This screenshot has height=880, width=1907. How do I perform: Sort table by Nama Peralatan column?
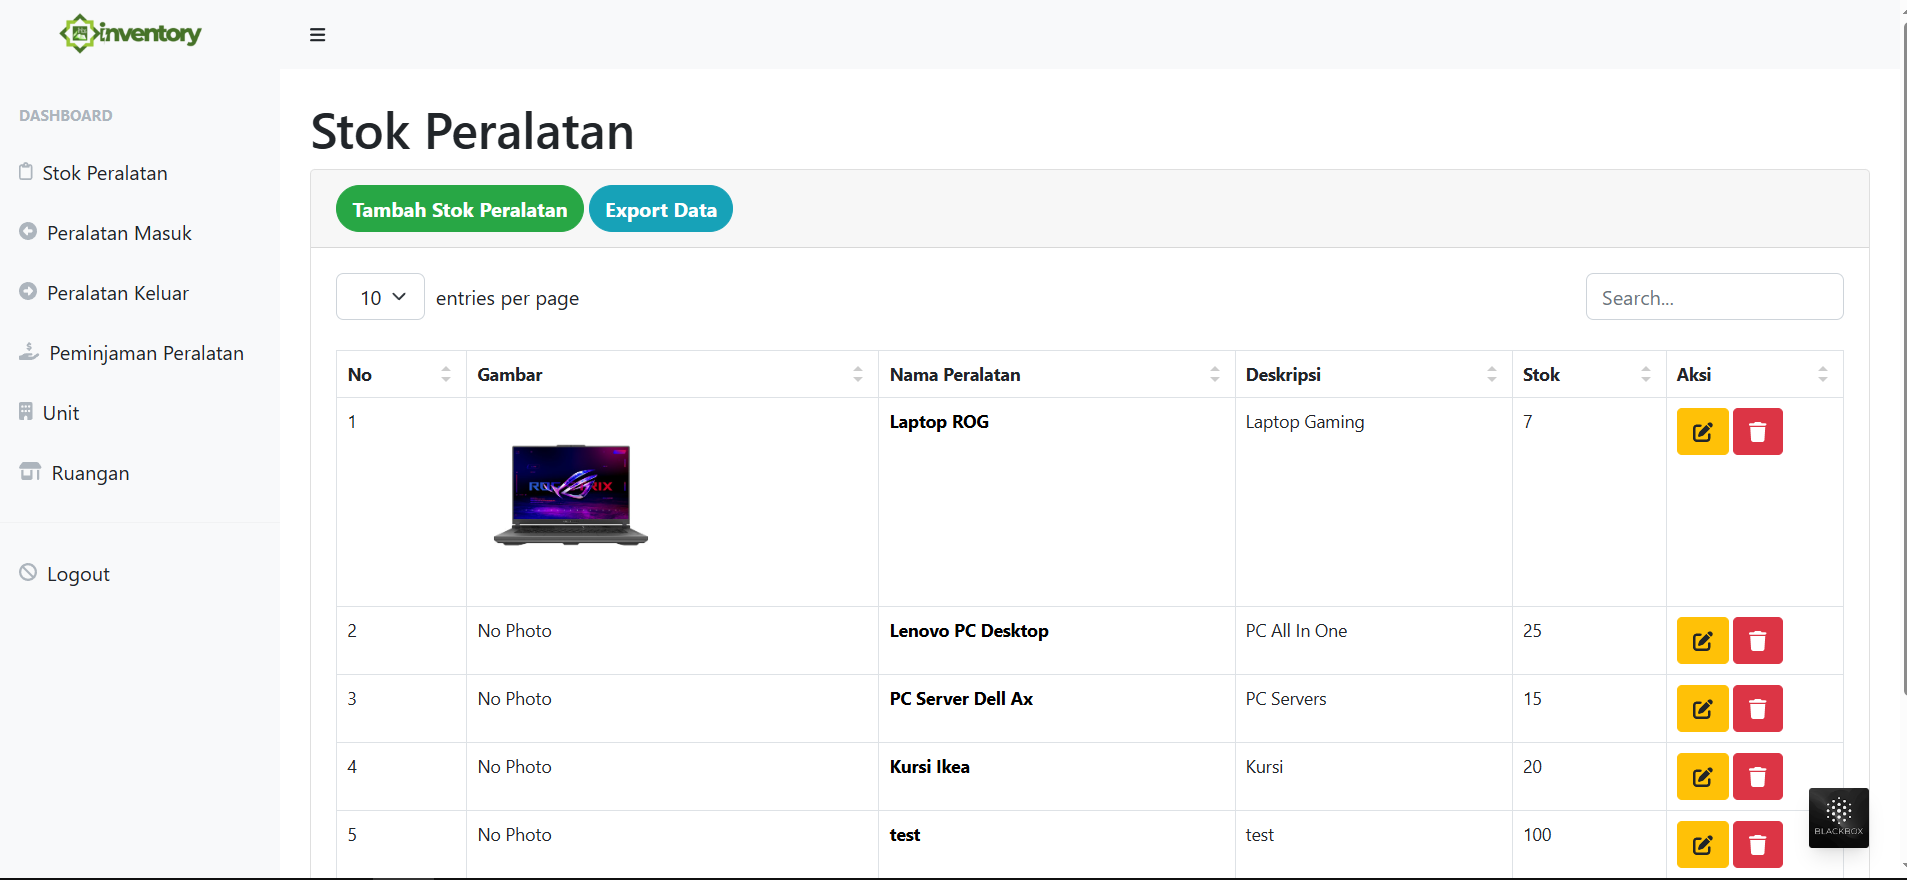point(1055,375)
